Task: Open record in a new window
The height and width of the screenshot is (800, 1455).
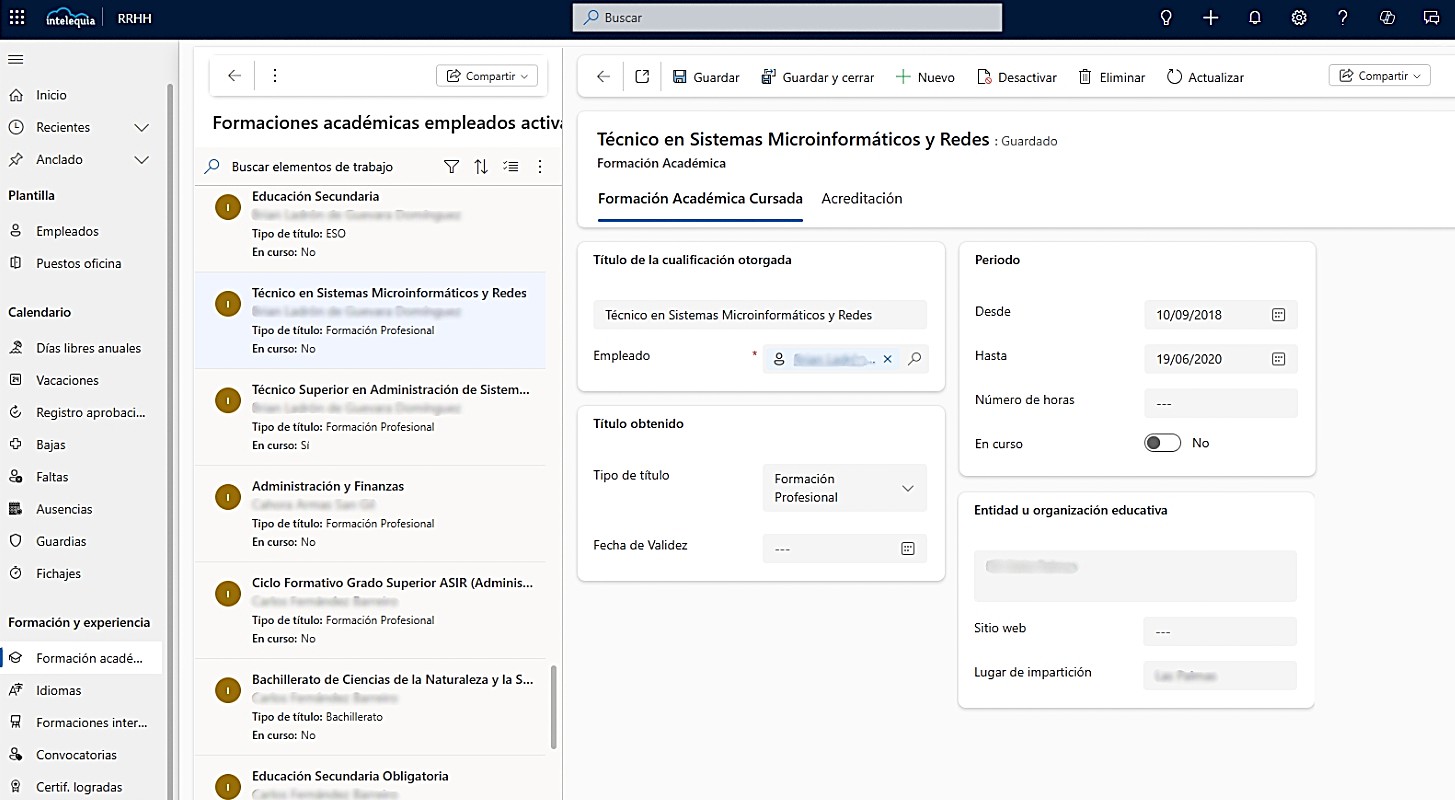Action: tap(641, 76)
